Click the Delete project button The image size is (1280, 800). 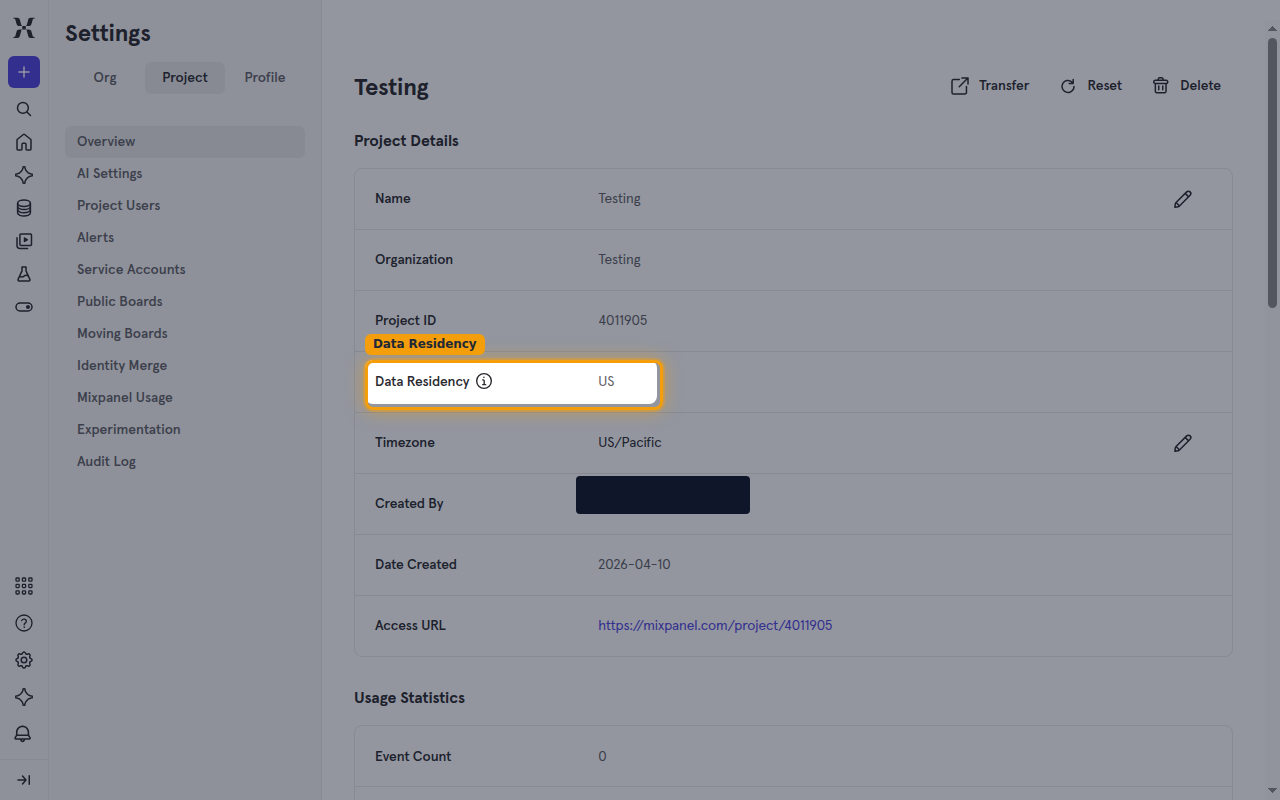coord(1187,86)
